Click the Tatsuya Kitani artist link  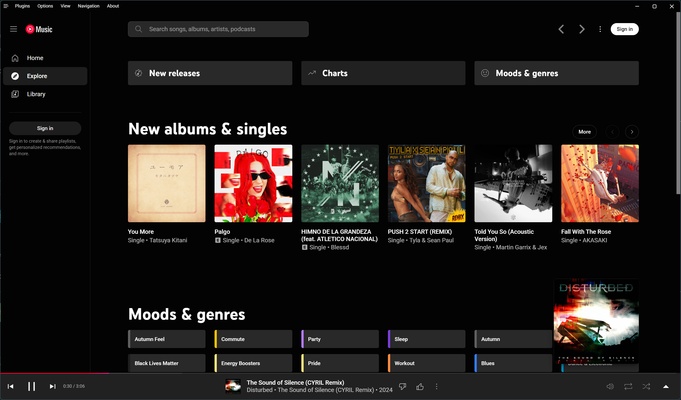pyautogui.click(x=168, y=240)
